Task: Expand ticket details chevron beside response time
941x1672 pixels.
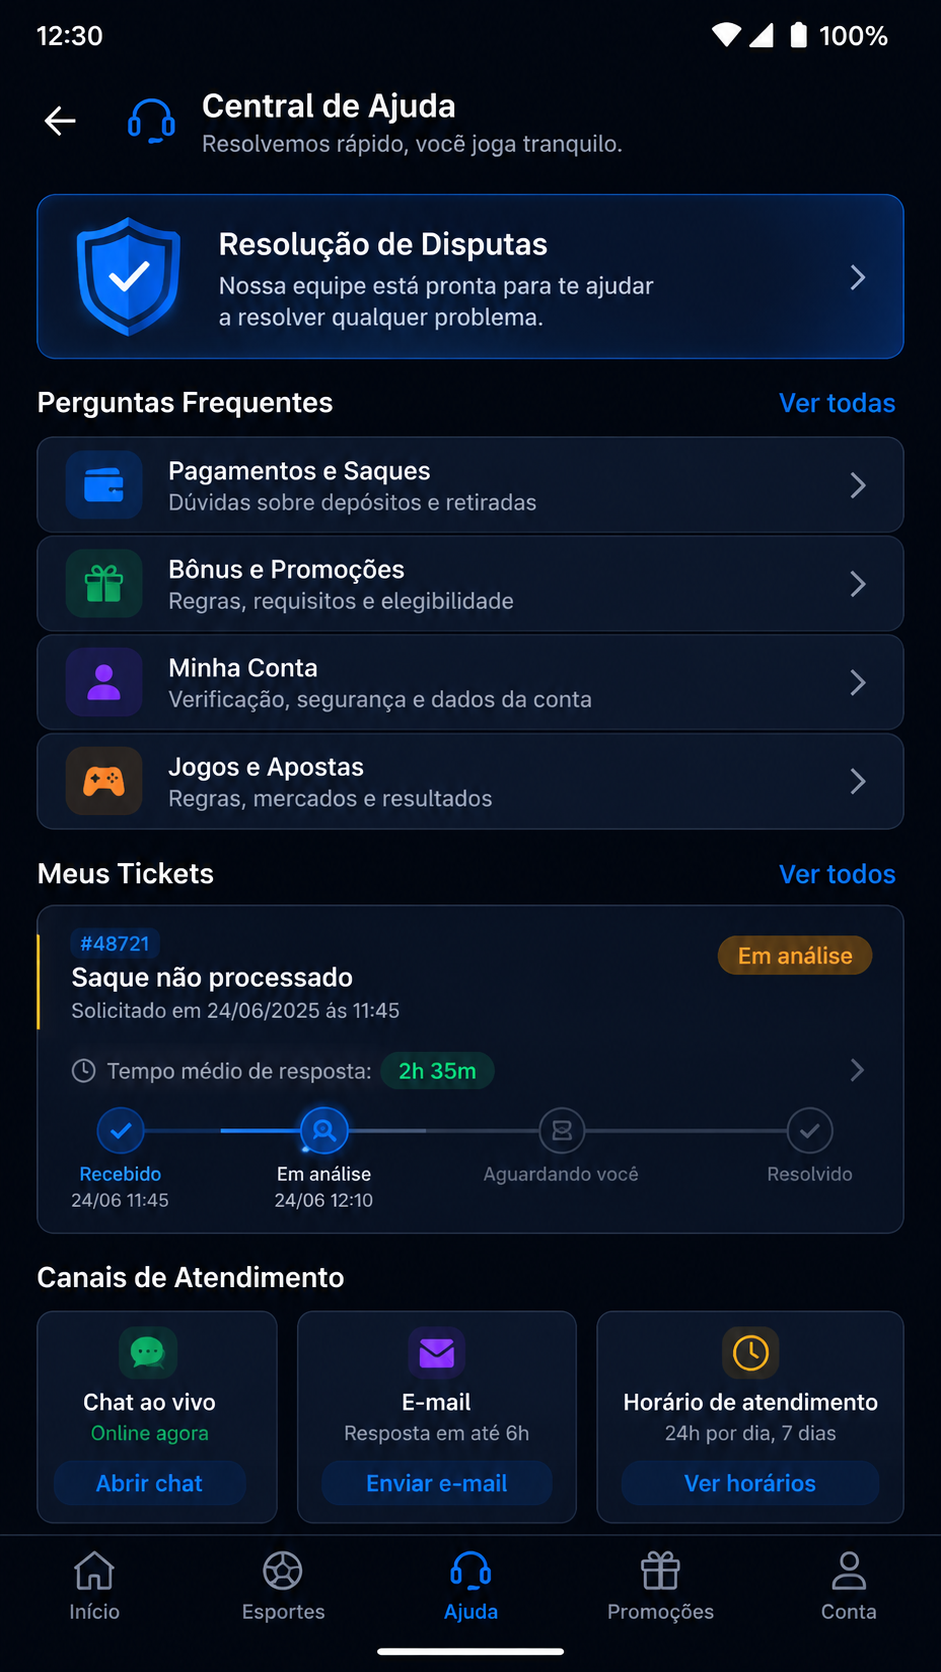Action: [x=857, y=1071]
